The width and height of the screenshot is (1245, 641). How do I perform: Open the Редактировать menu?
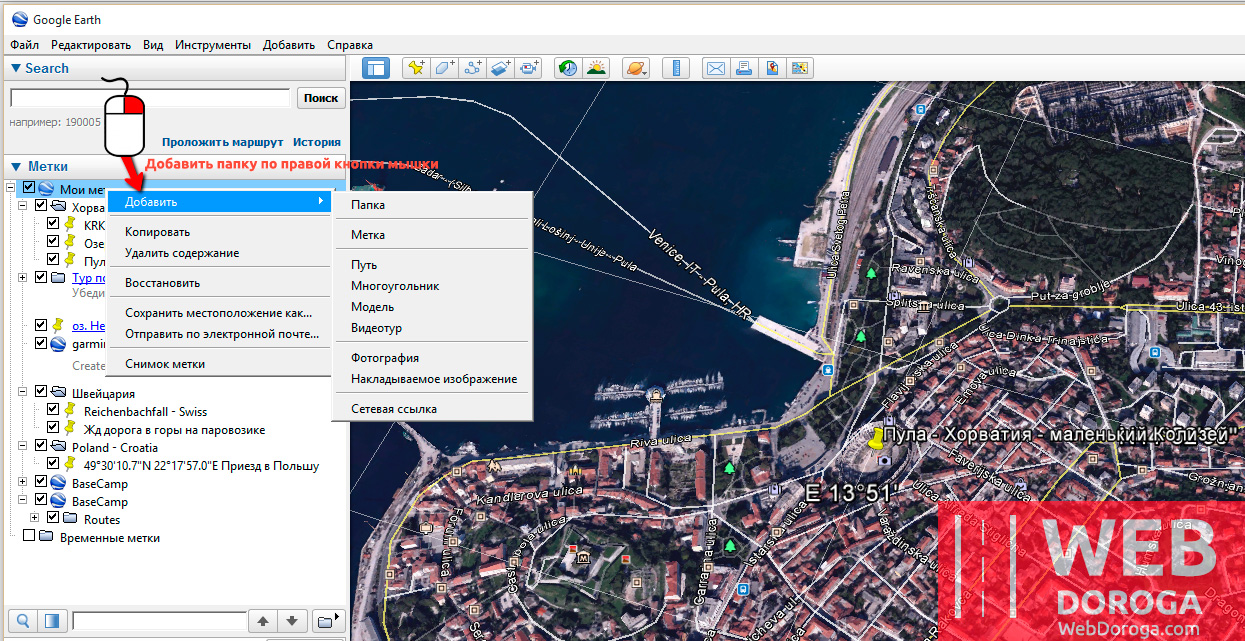91,45
